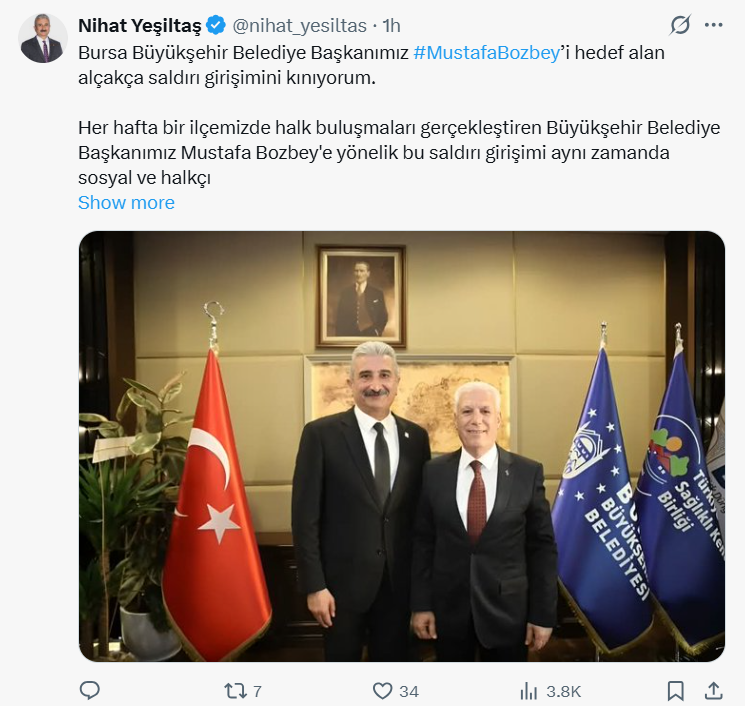The width and height of the screenshot is (745, 706).
Task: Click the tweet body text paragraph
Action: 399,115
